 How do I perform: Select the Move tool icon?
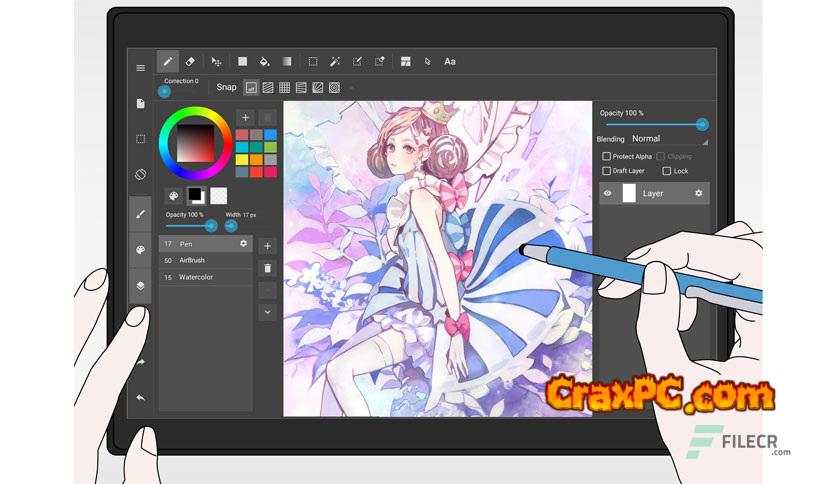[216, 62]
